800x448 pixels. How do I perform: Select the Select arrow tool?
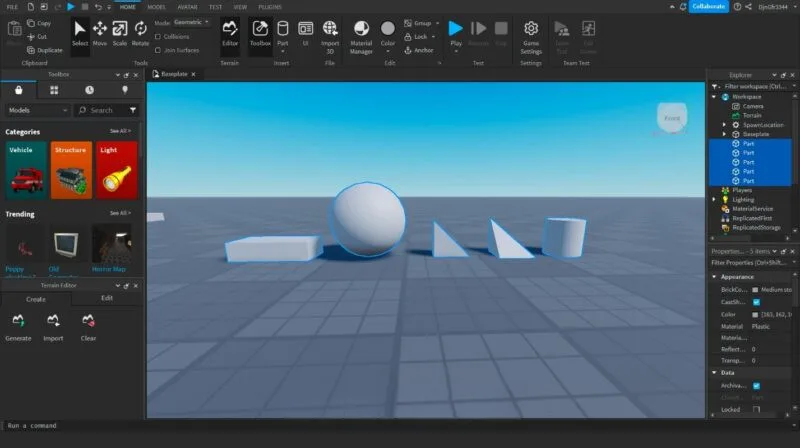coord(80,34)
